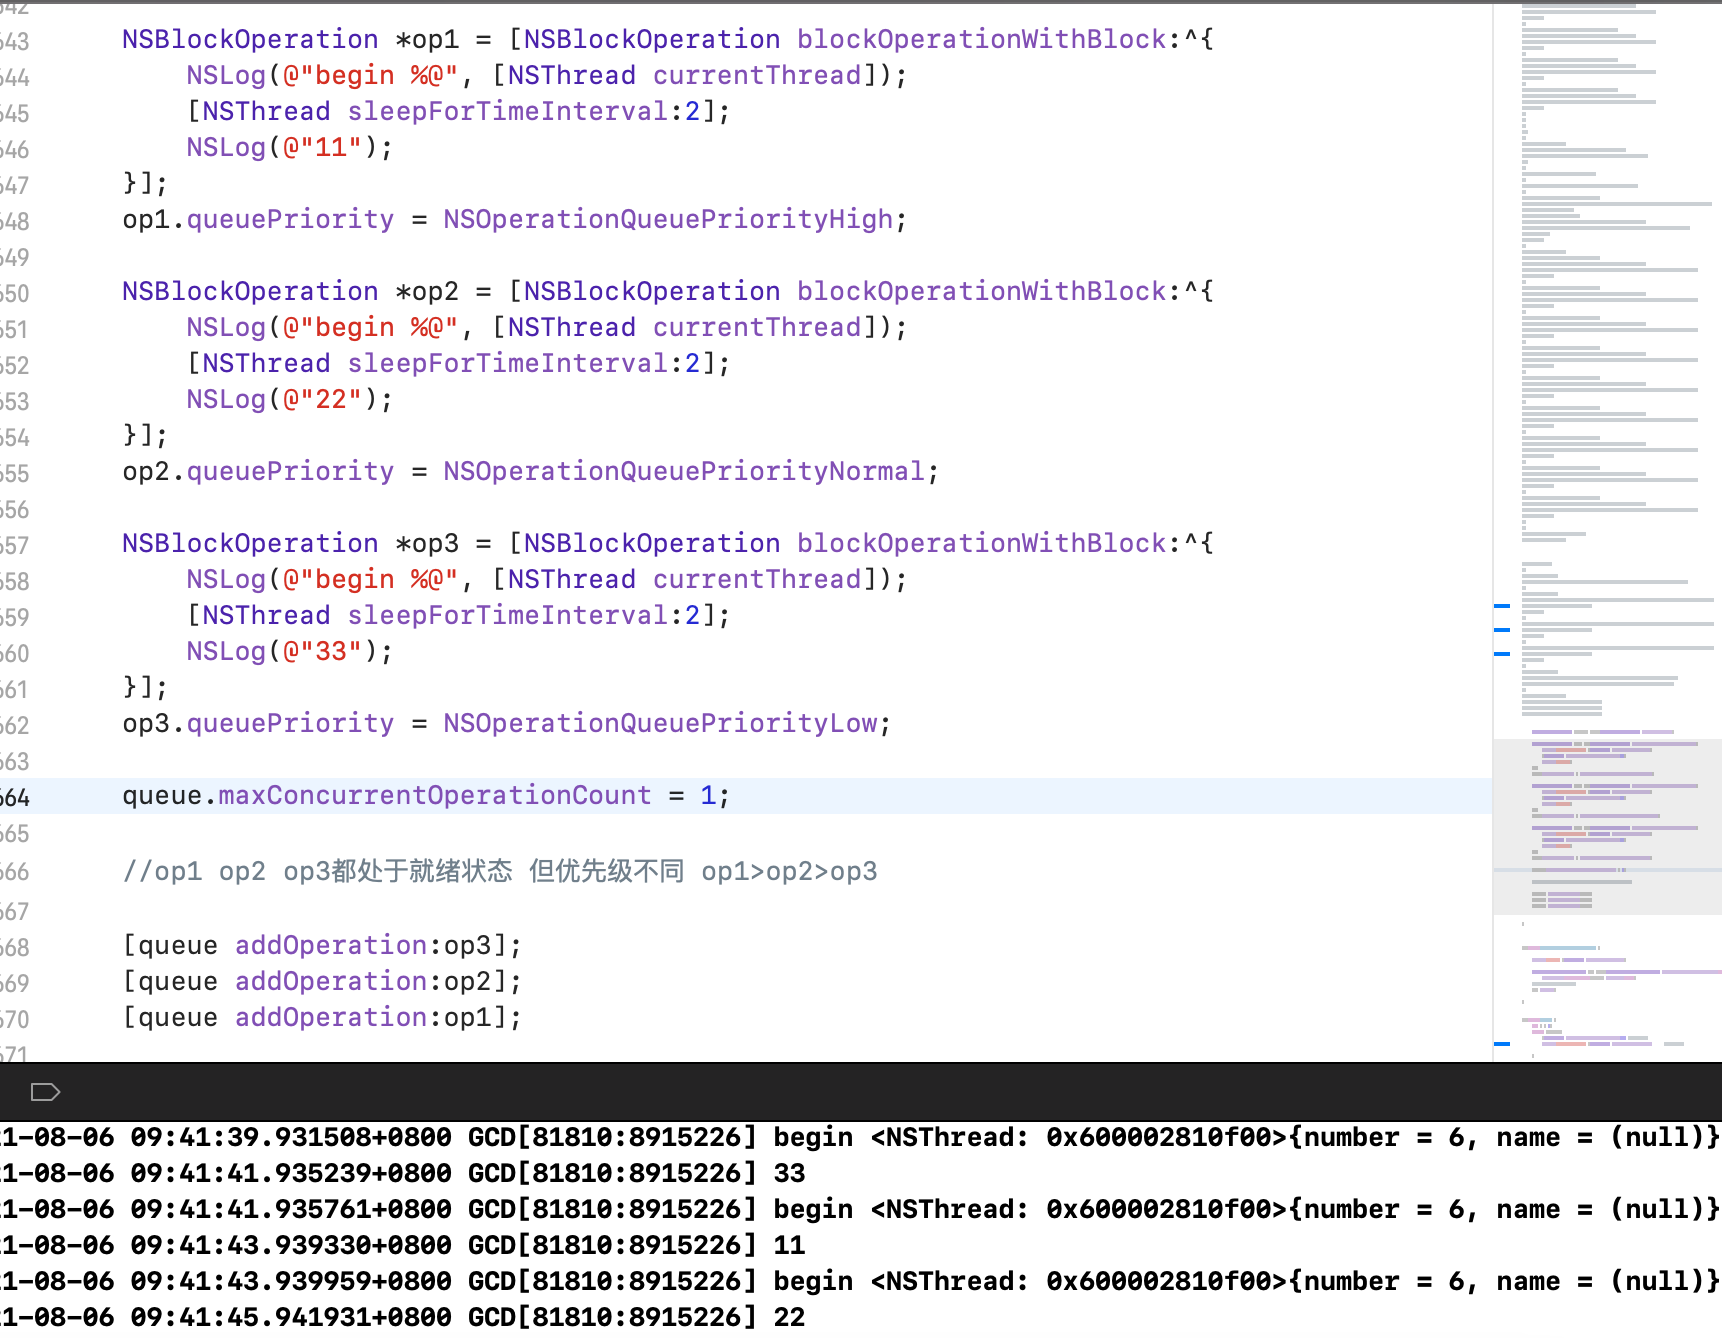Click sleepForTimeInterval:2 on line 52
Viewport: 1722px width, 1338px height.
524,364
